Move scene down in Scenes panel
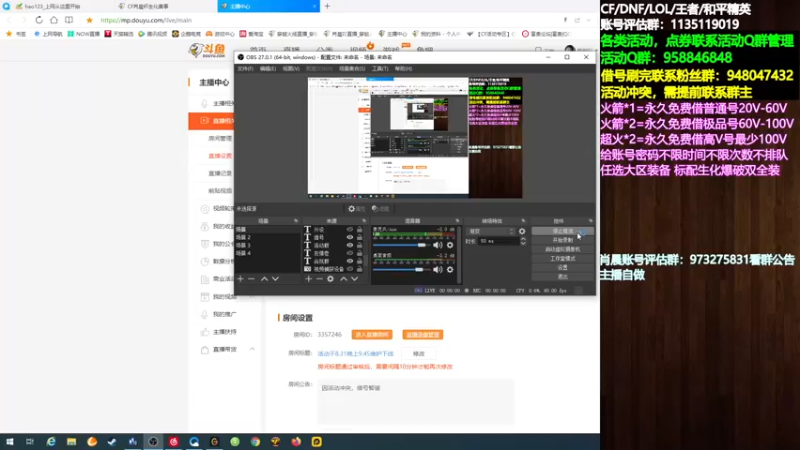This screenshot has width=800, height=450. 276,279
